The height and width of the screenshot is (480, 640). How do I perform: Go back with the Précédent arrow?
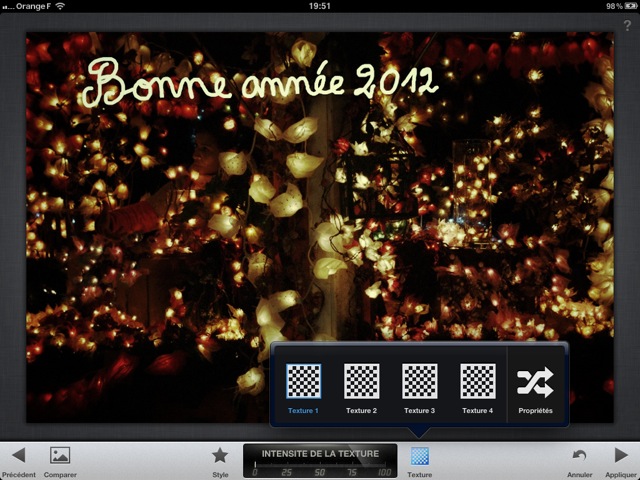(x=17, y=456)
